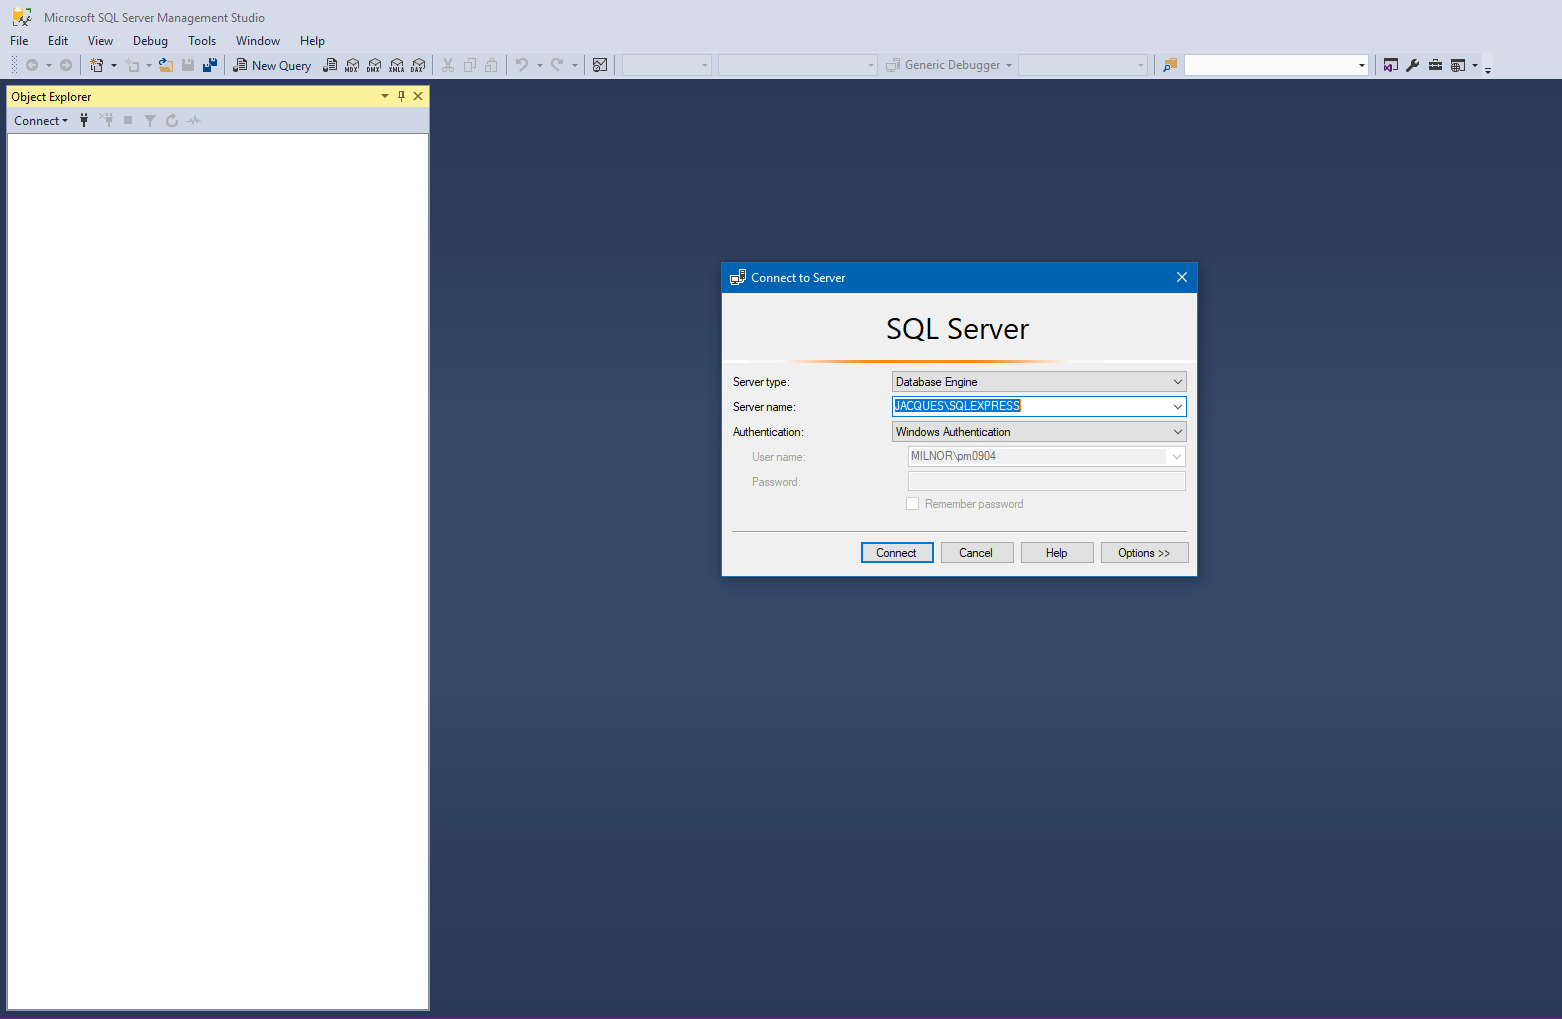Viewport: 1562px width, 1019px height.
Task: Click the Filter funnel icon
Action: [150, 121]
